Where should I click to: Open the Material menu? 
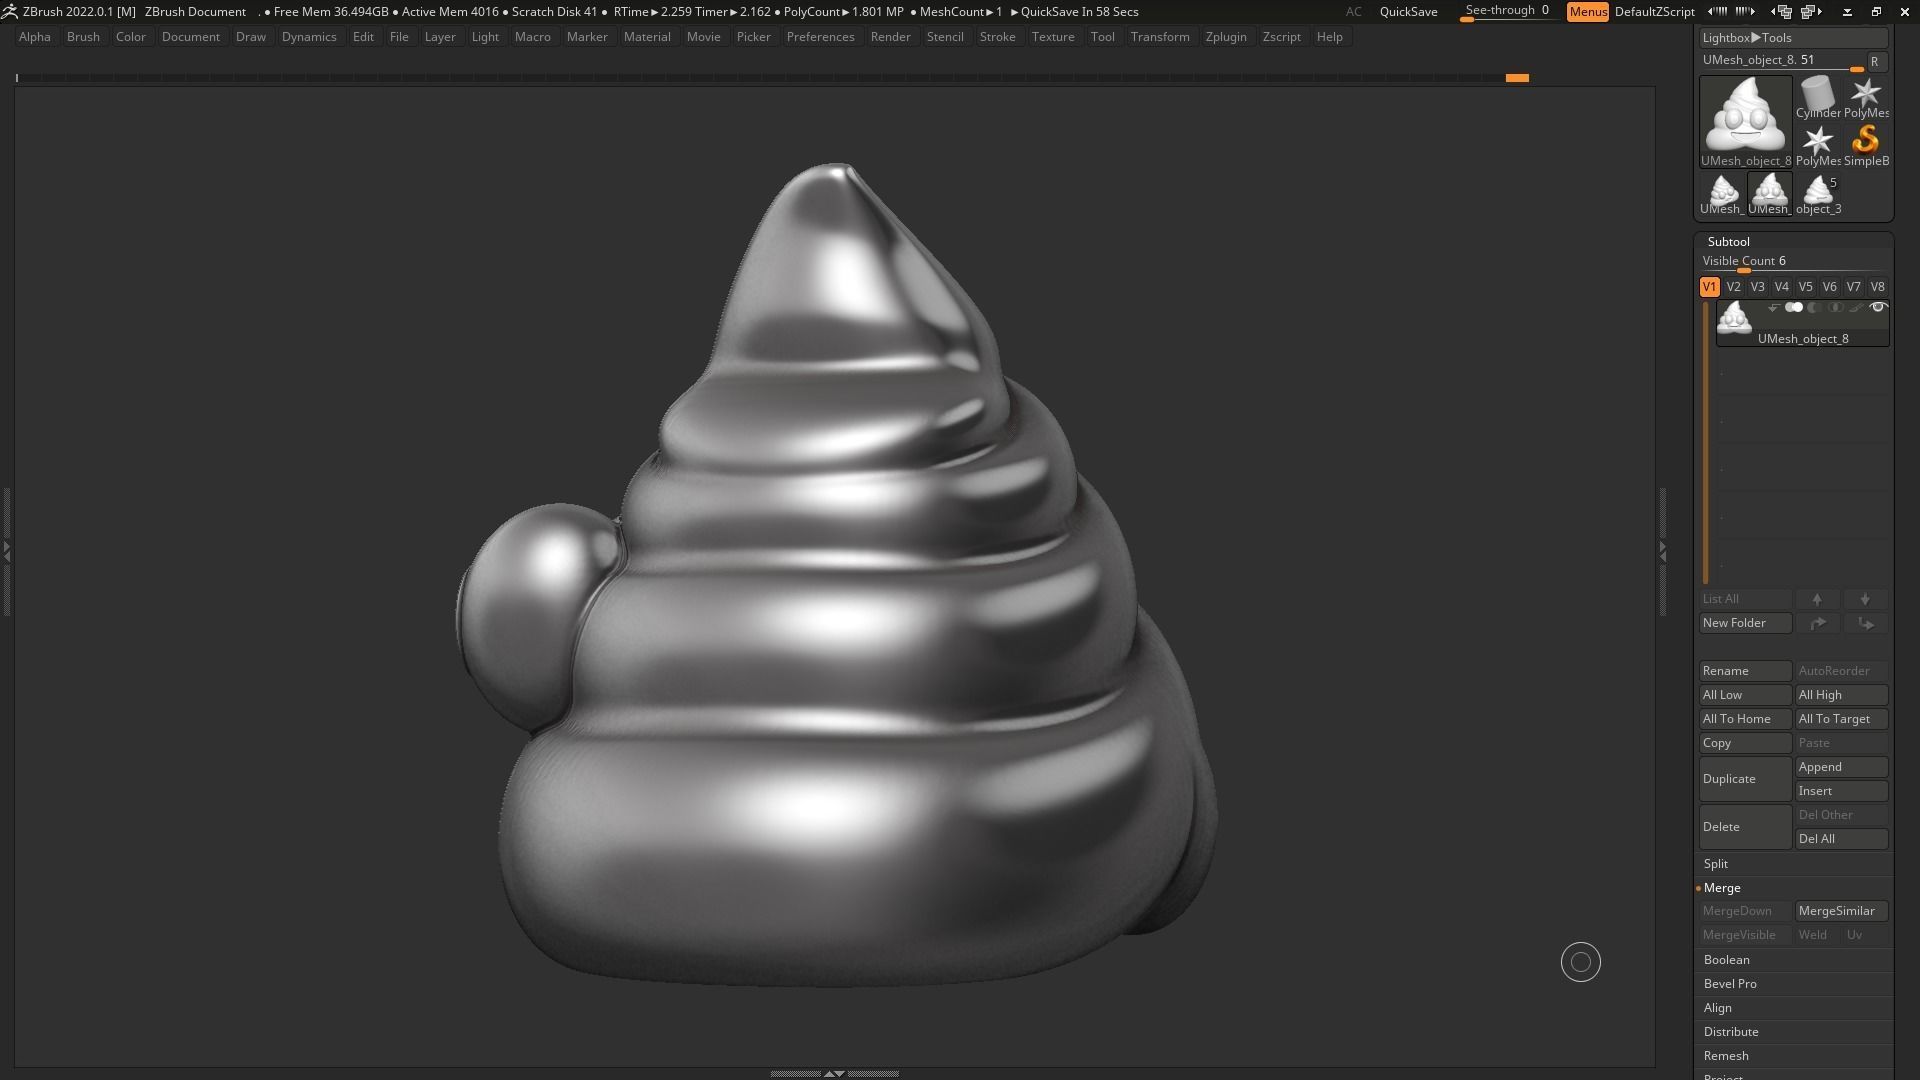pos(647,37)
